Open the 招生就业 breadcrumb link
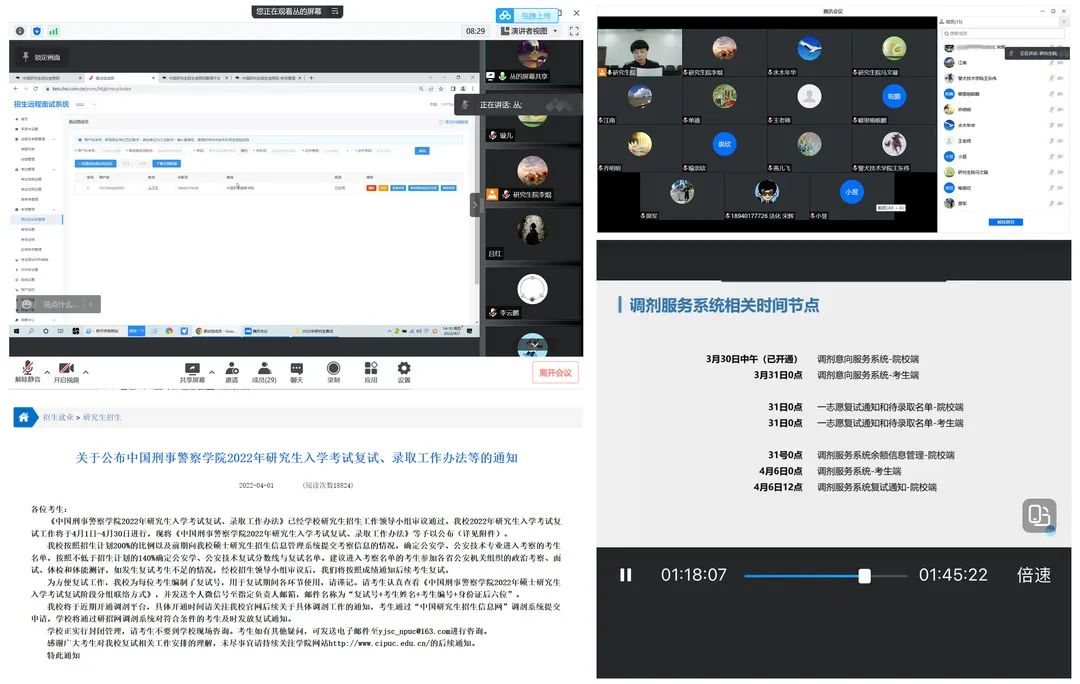This screenshot has width=1080, height=684. click(x=58, y=417)
